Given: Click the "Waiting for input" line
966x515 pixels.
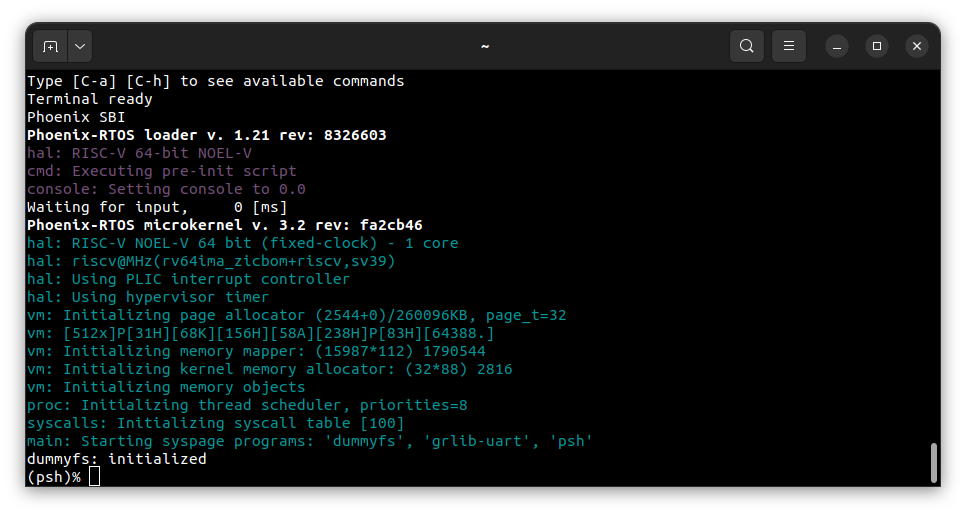Looking at the screenshot, I should [x=156, y=207].
